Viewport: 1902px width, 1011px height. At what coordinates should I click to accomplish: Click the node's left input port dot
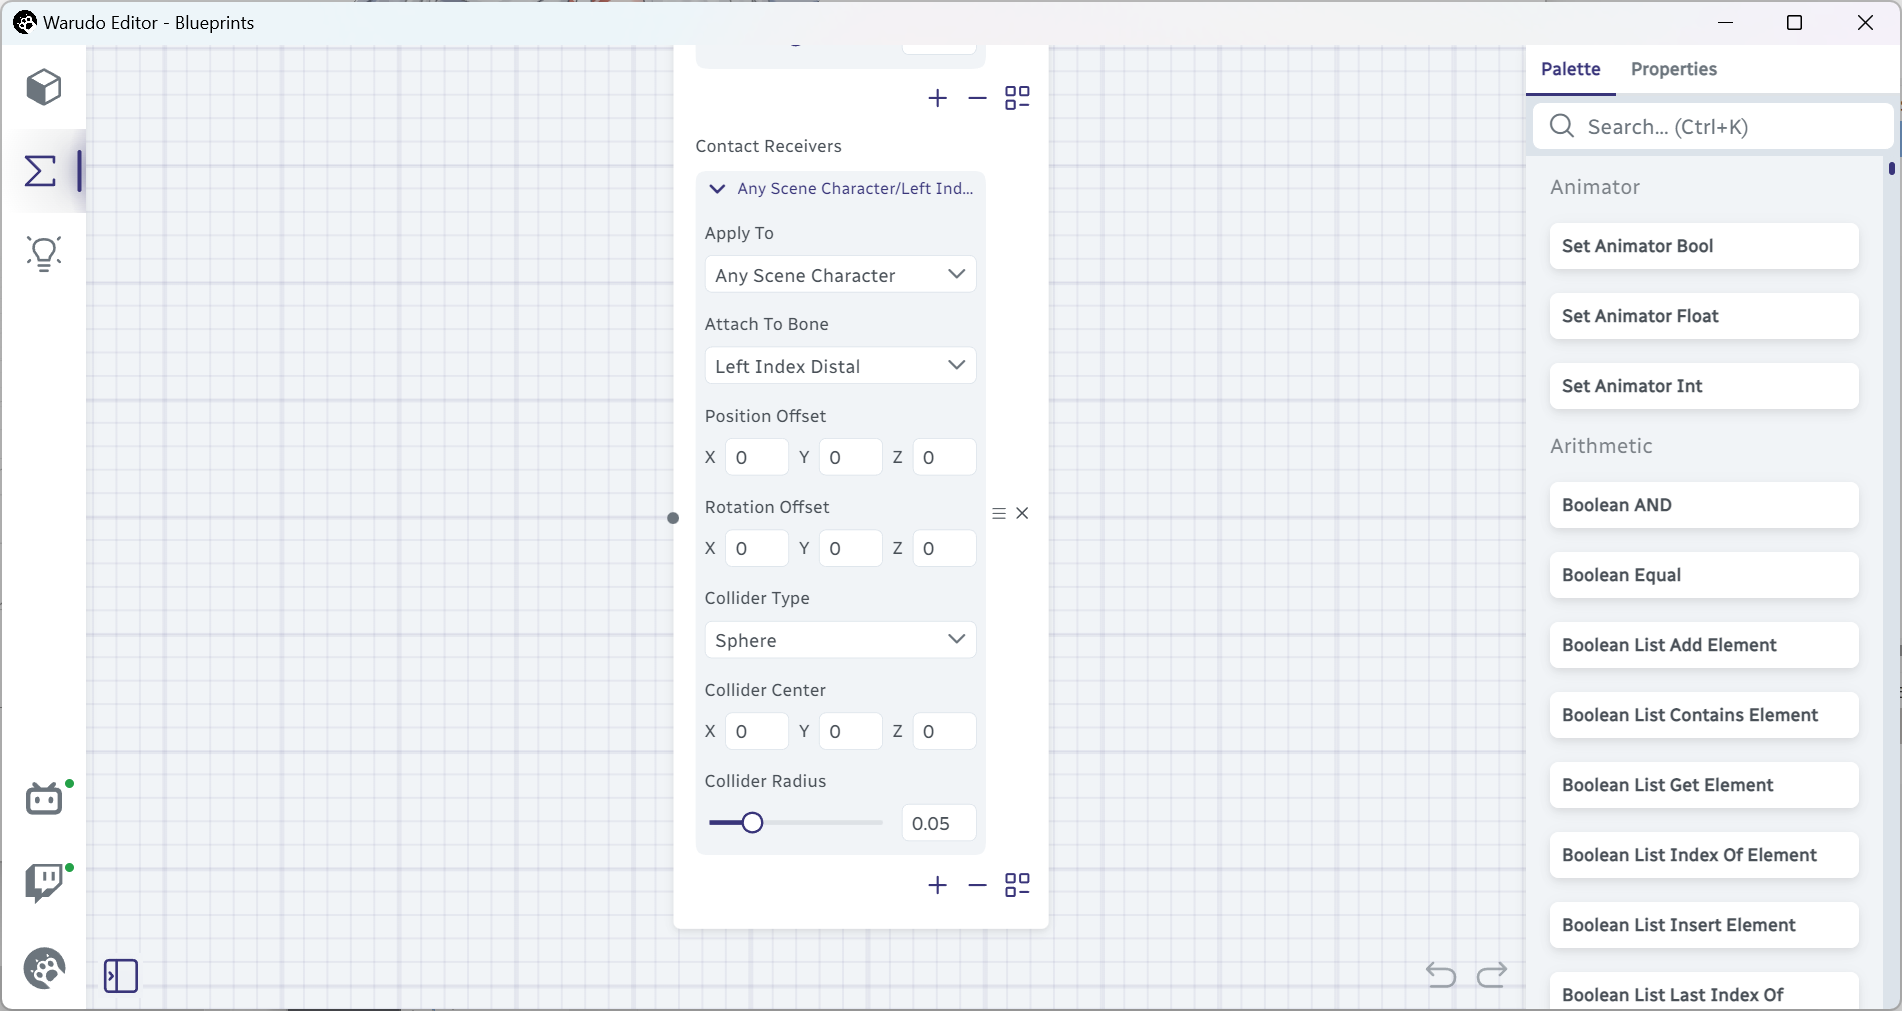673,518
